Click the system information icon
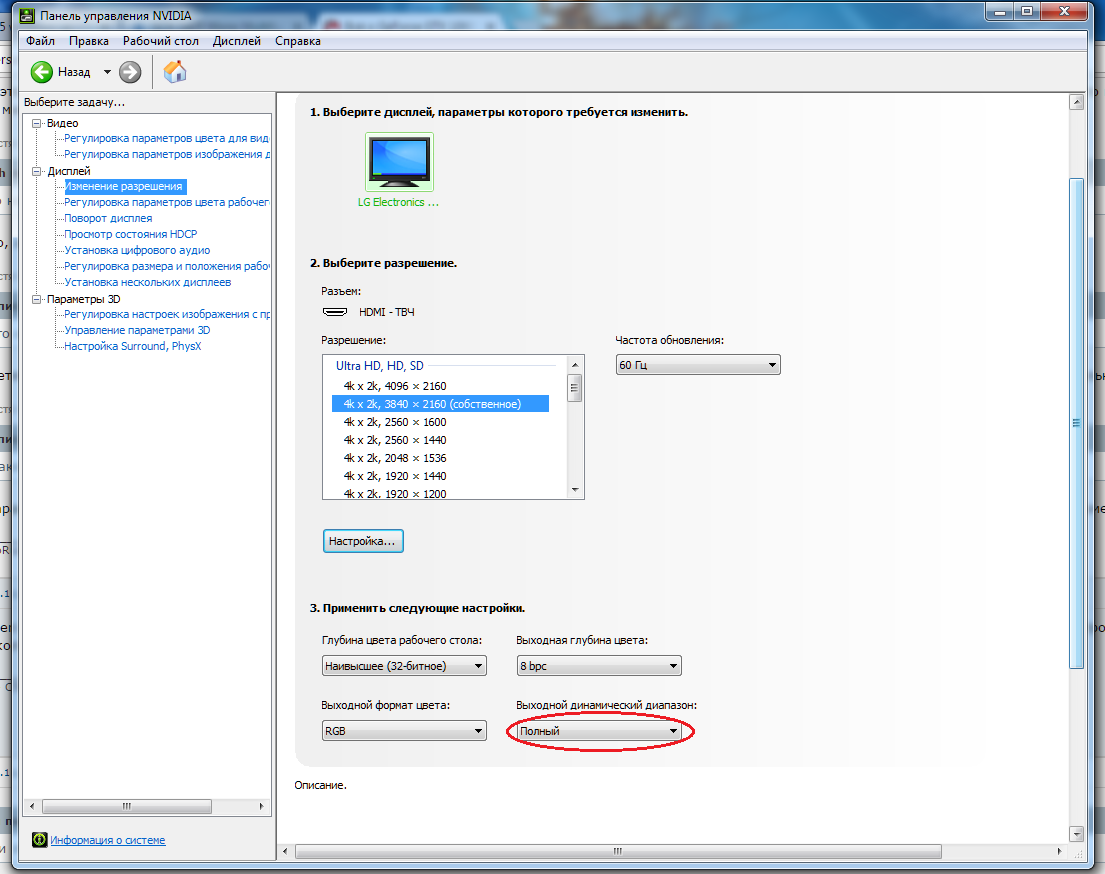1105x874 pixels. click(39, 839)
